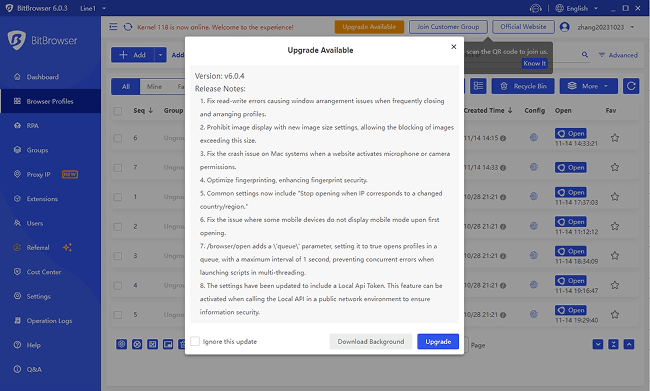
Task: Open Cost Center
Action: coord(44,272)
